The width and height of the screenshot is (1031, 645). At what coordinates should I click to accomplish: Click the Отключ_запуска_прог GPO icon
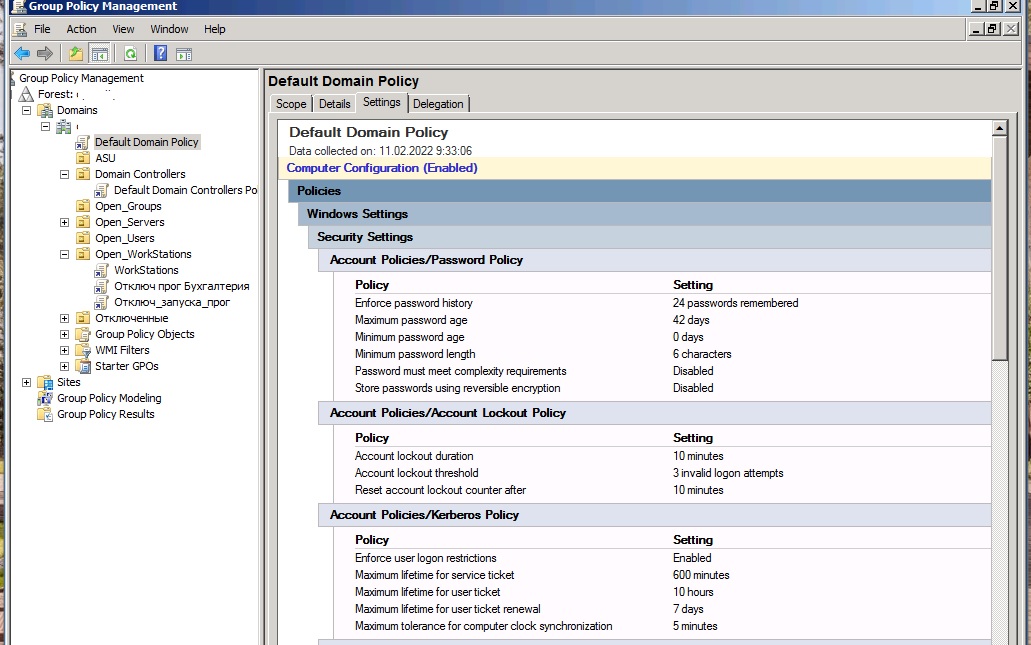[x=101, y=302]
